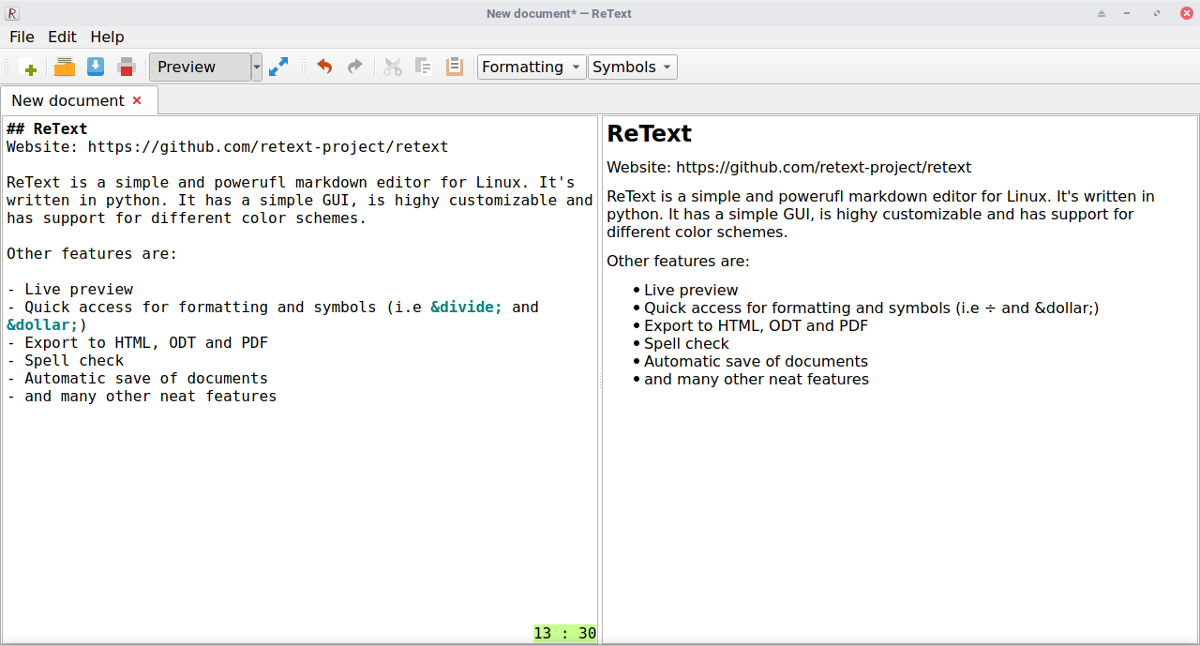Click "Other features are:" in the preview pane
The image size is (1200, 646).
pos(678,262)
